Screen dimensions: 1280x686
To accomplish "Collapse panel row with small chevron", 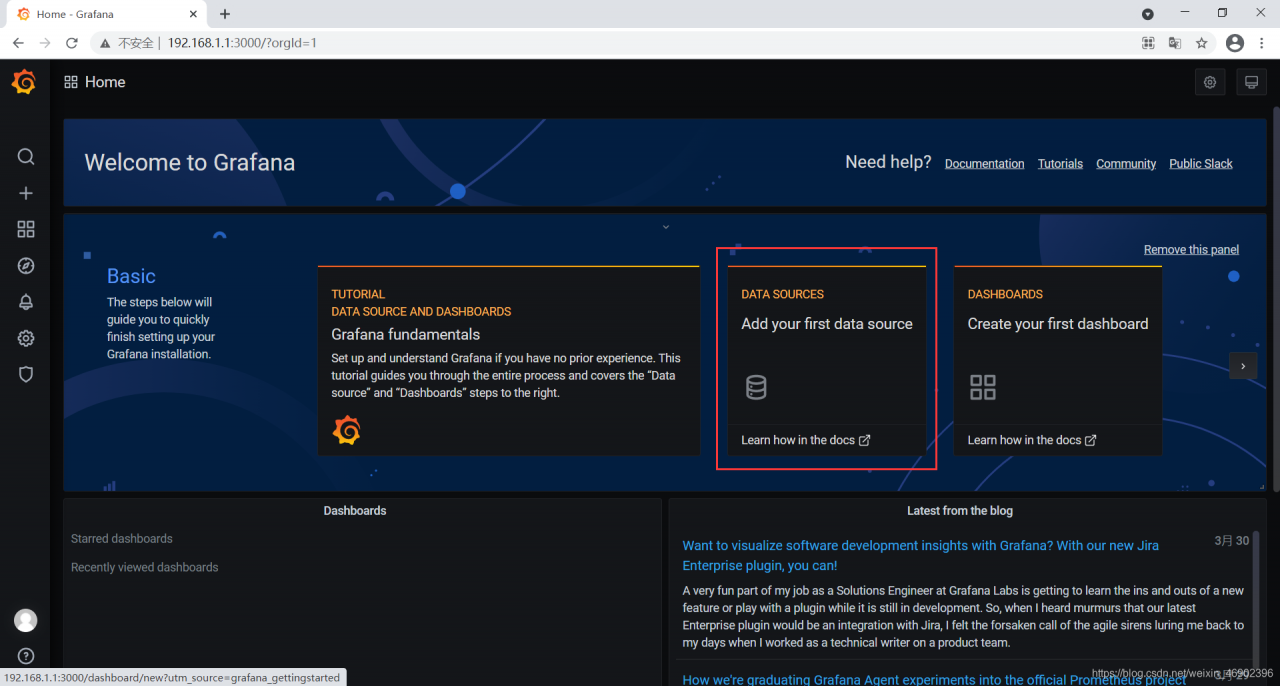I will click(665, 227).
